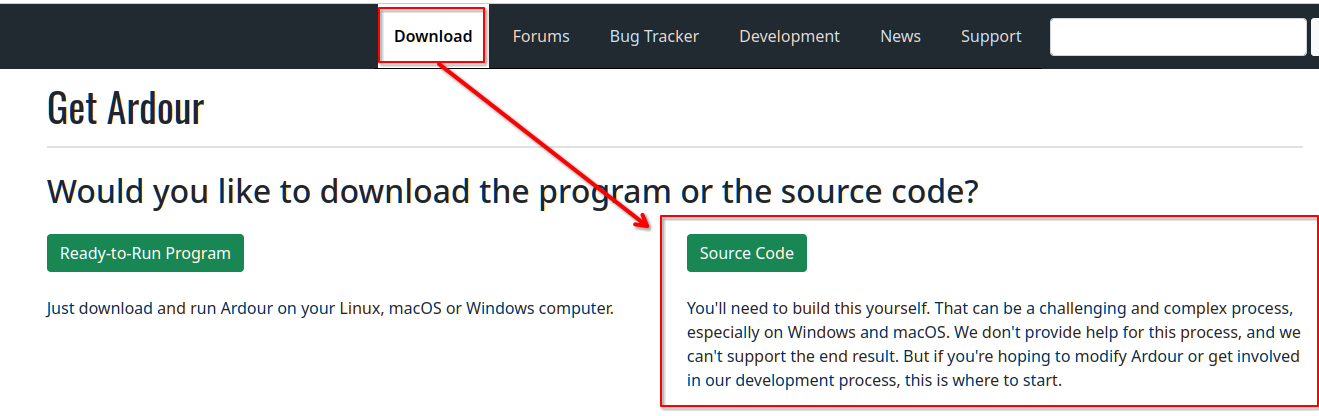1319x416 pixels.
Task: Focus the search field in the navbar
Action: (x=1178, y=36)
